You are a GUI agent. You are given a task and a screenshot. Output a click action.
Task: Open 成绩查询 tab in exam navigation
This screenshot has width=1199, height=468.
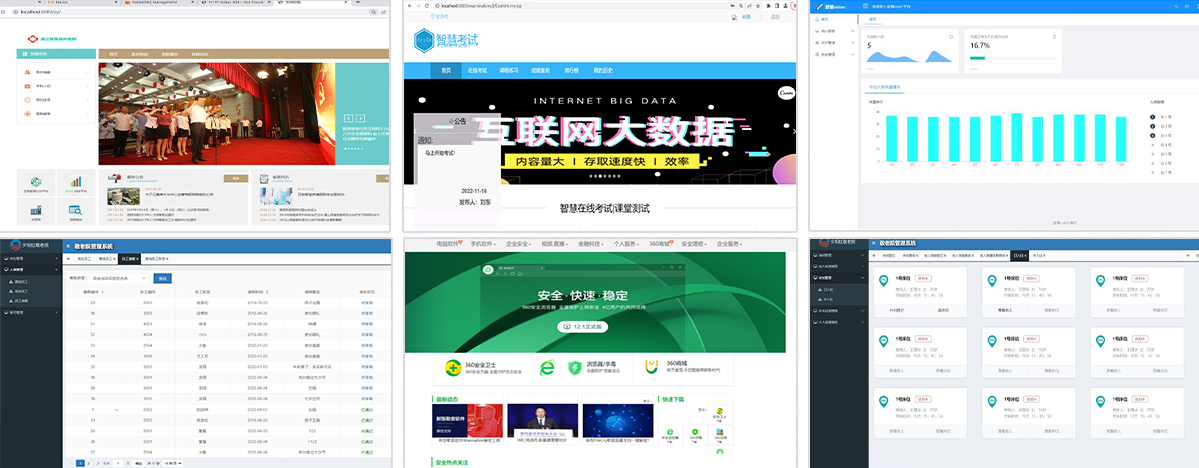click(x=540, y=70)
